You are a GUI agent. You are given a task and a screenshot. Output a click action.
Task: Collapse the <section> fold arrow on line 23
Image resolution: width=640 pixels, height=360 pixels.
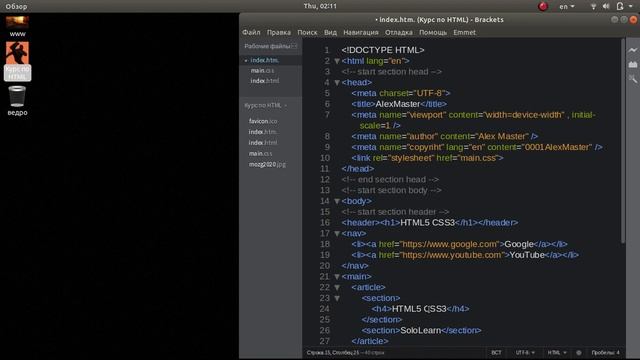(x=337, y=298)
